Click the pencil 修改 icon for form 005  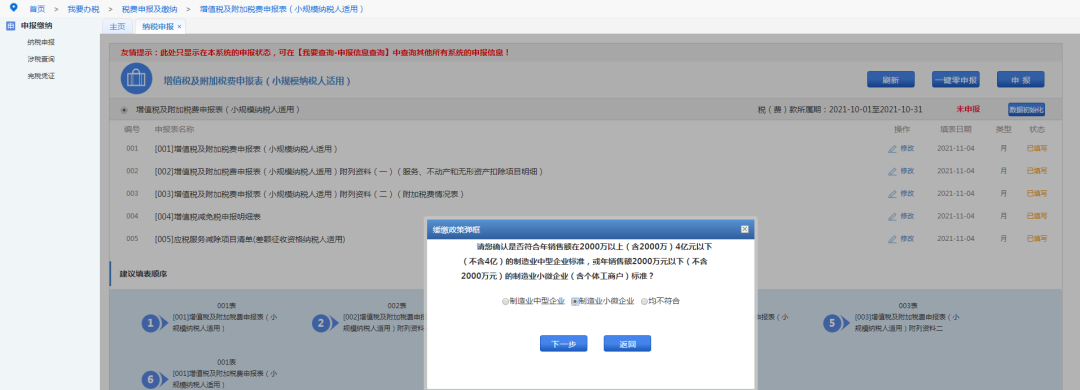click(x=893, y=239)
